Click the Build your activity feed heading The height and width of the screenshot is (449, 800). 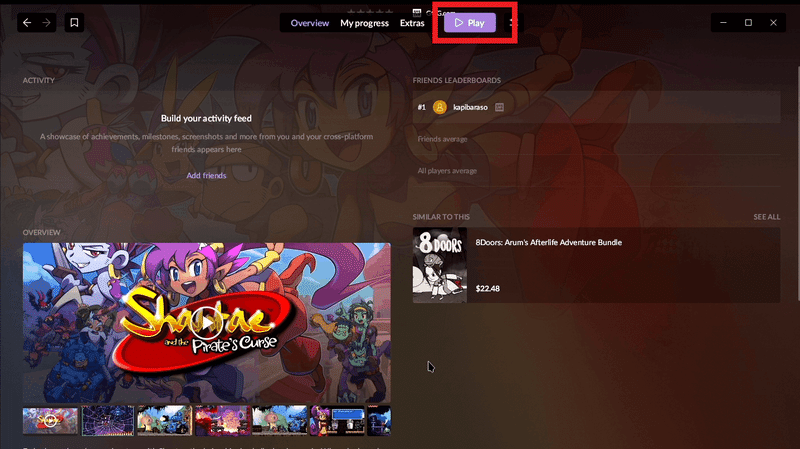click(x=206, y=118)
